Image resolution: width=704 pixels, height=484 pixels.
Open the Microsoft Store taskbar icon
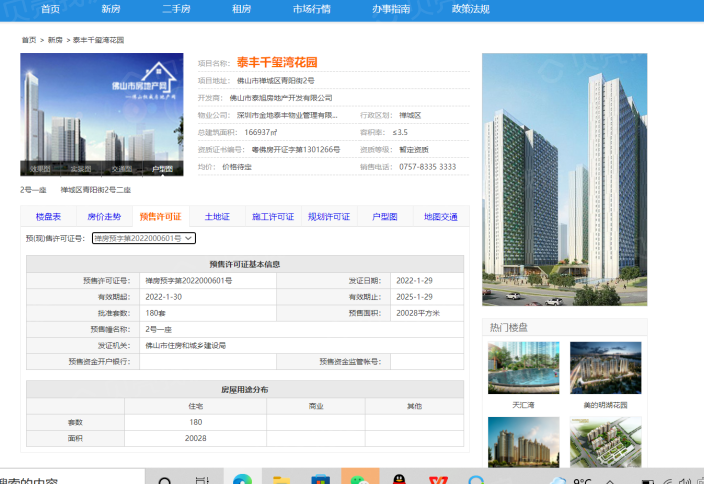point(320,478)
